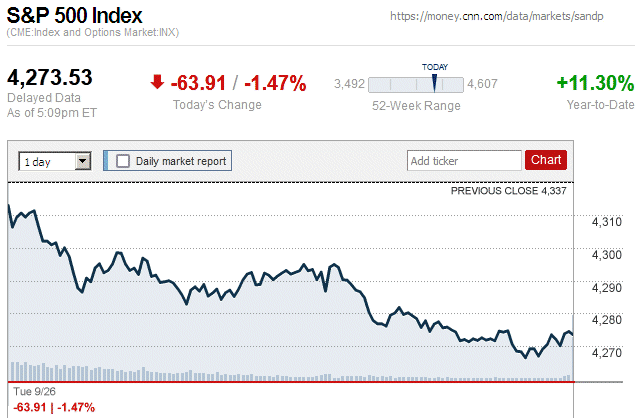This screenshot has height=420, width=640.
Task: Click the TODAY marker on 52-week range
Action: click(x=434, y=80)
